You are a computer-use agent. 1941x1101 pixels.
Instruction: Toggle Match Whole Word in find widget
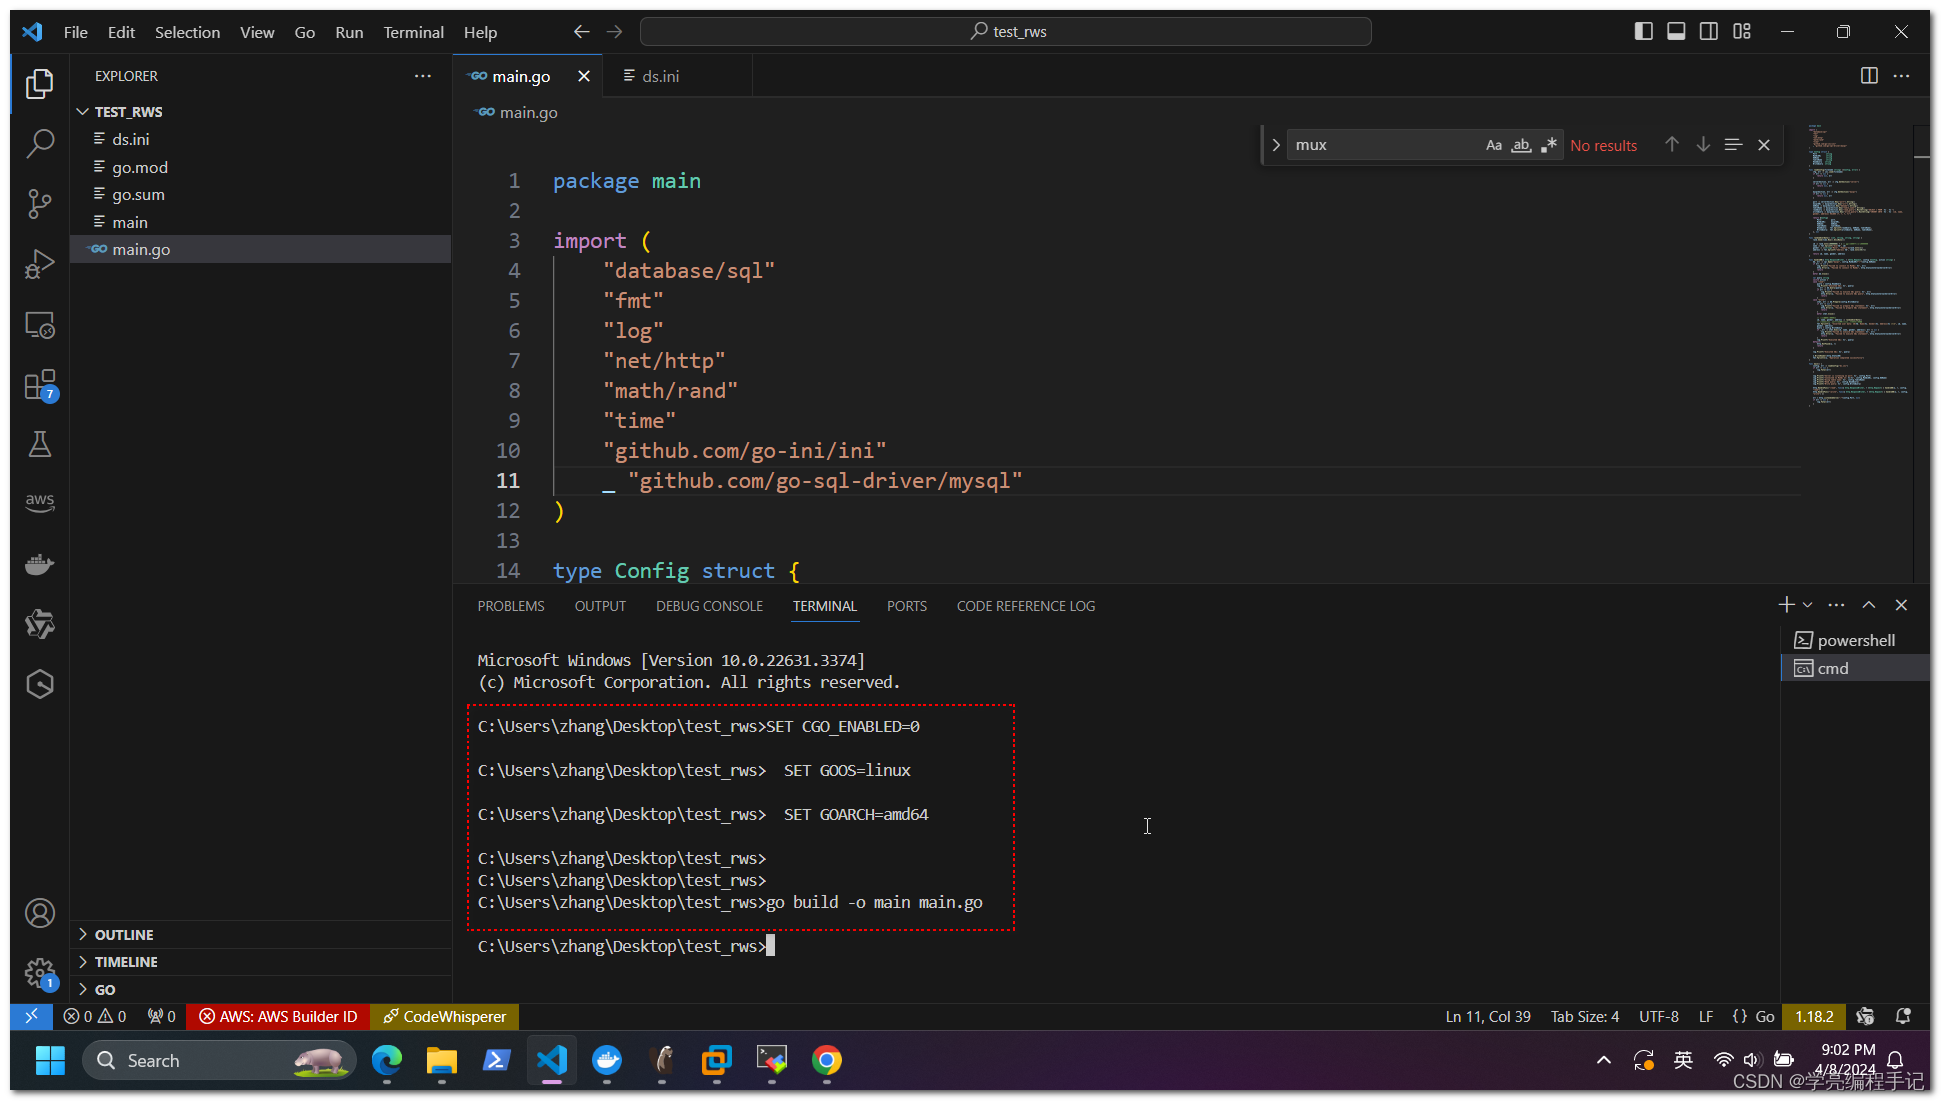tap(1521, 146)
